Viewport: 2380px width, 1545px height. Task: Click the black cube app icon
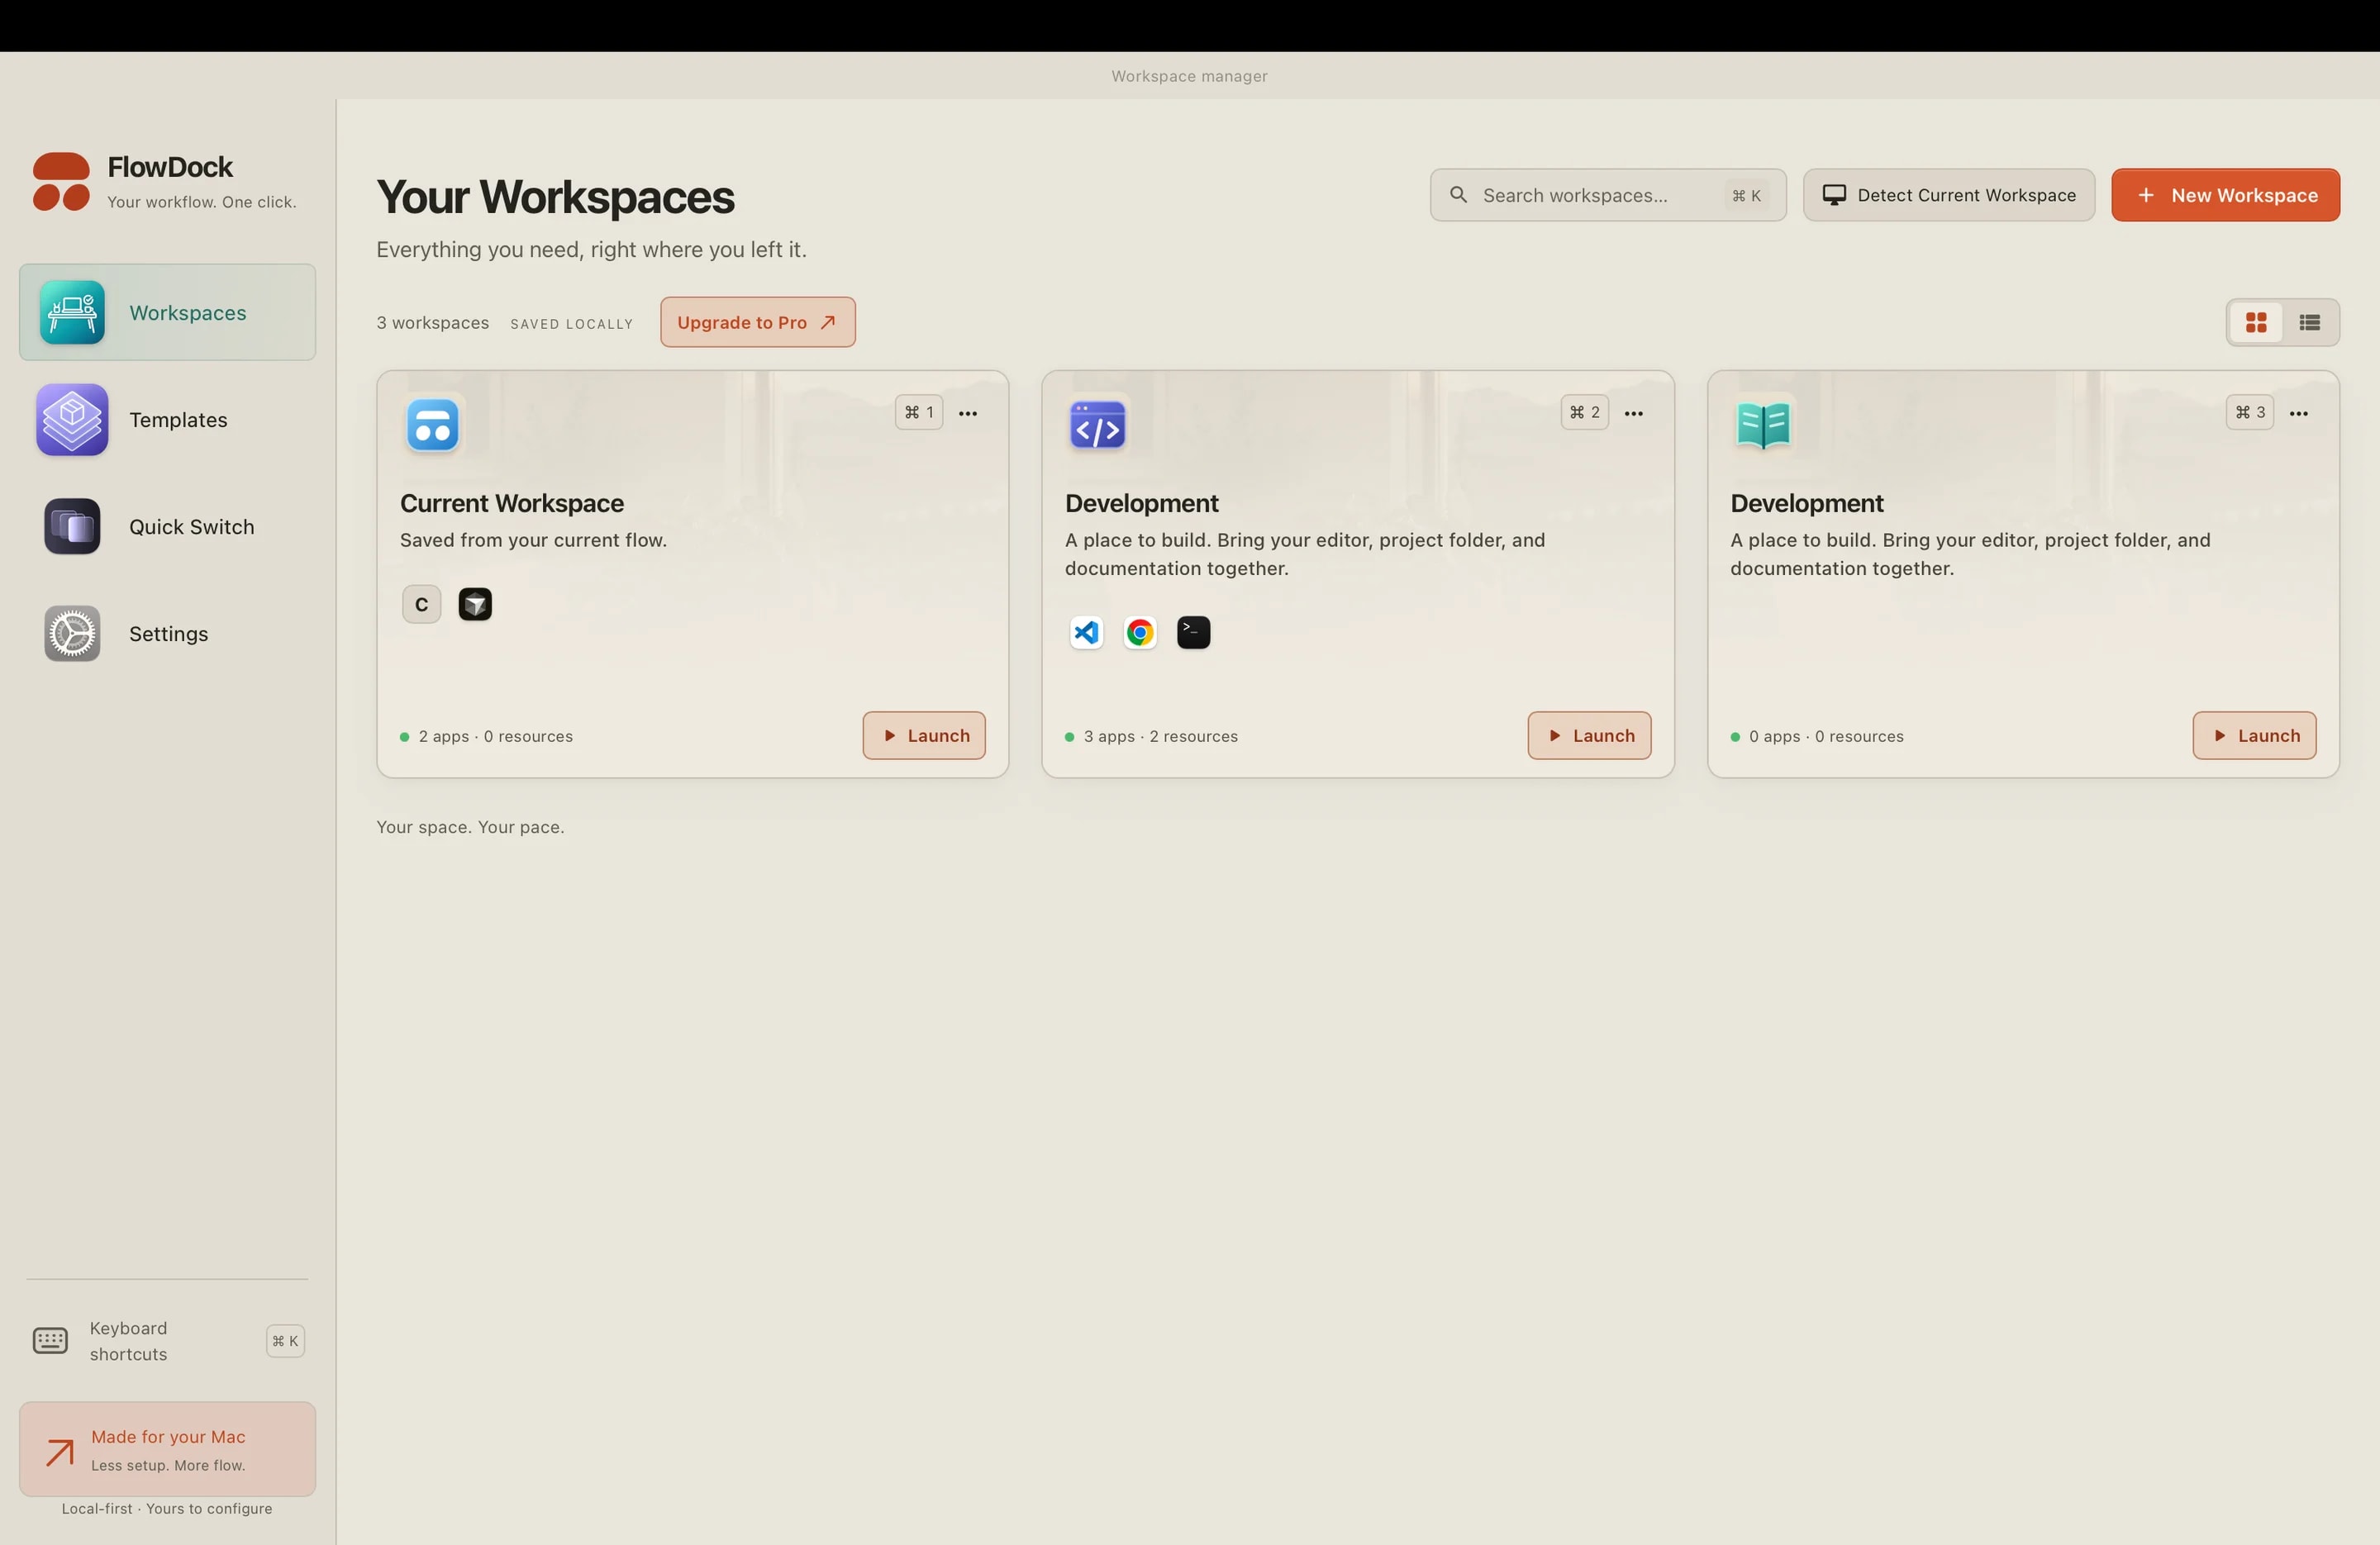point(475,604)
